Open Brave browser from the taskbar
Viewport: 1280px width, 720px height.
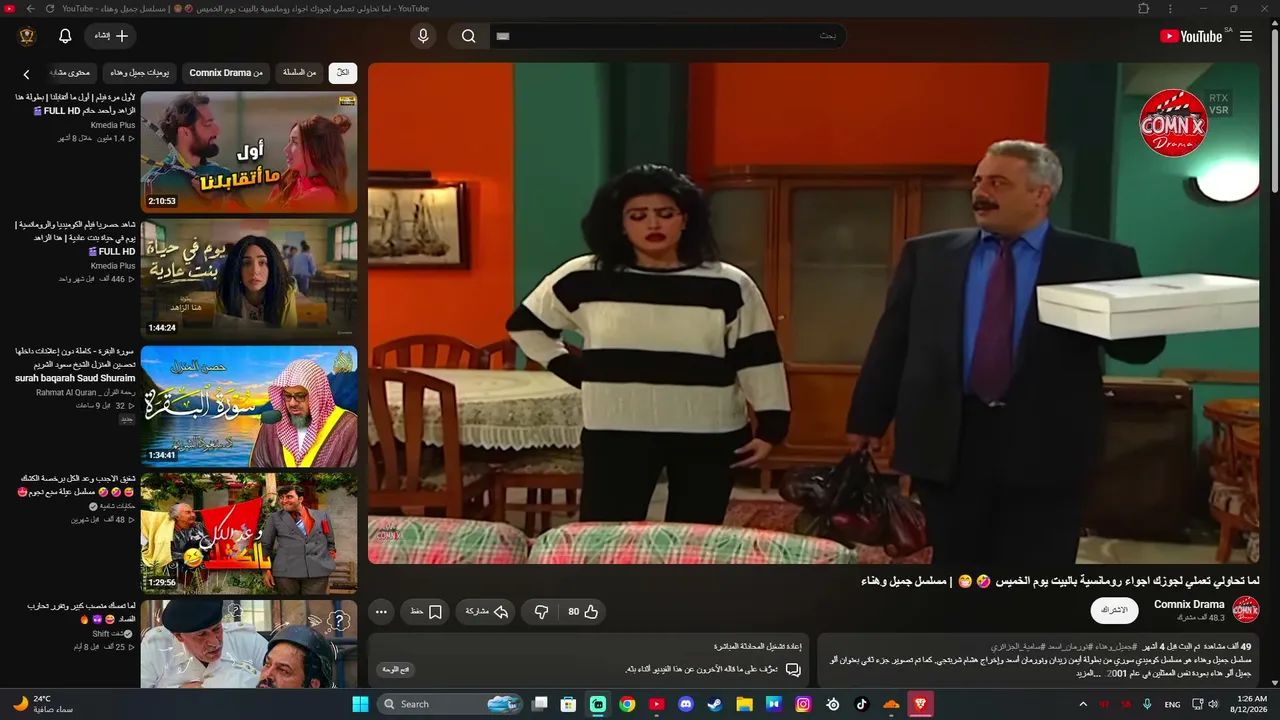(x=920, y=704)
